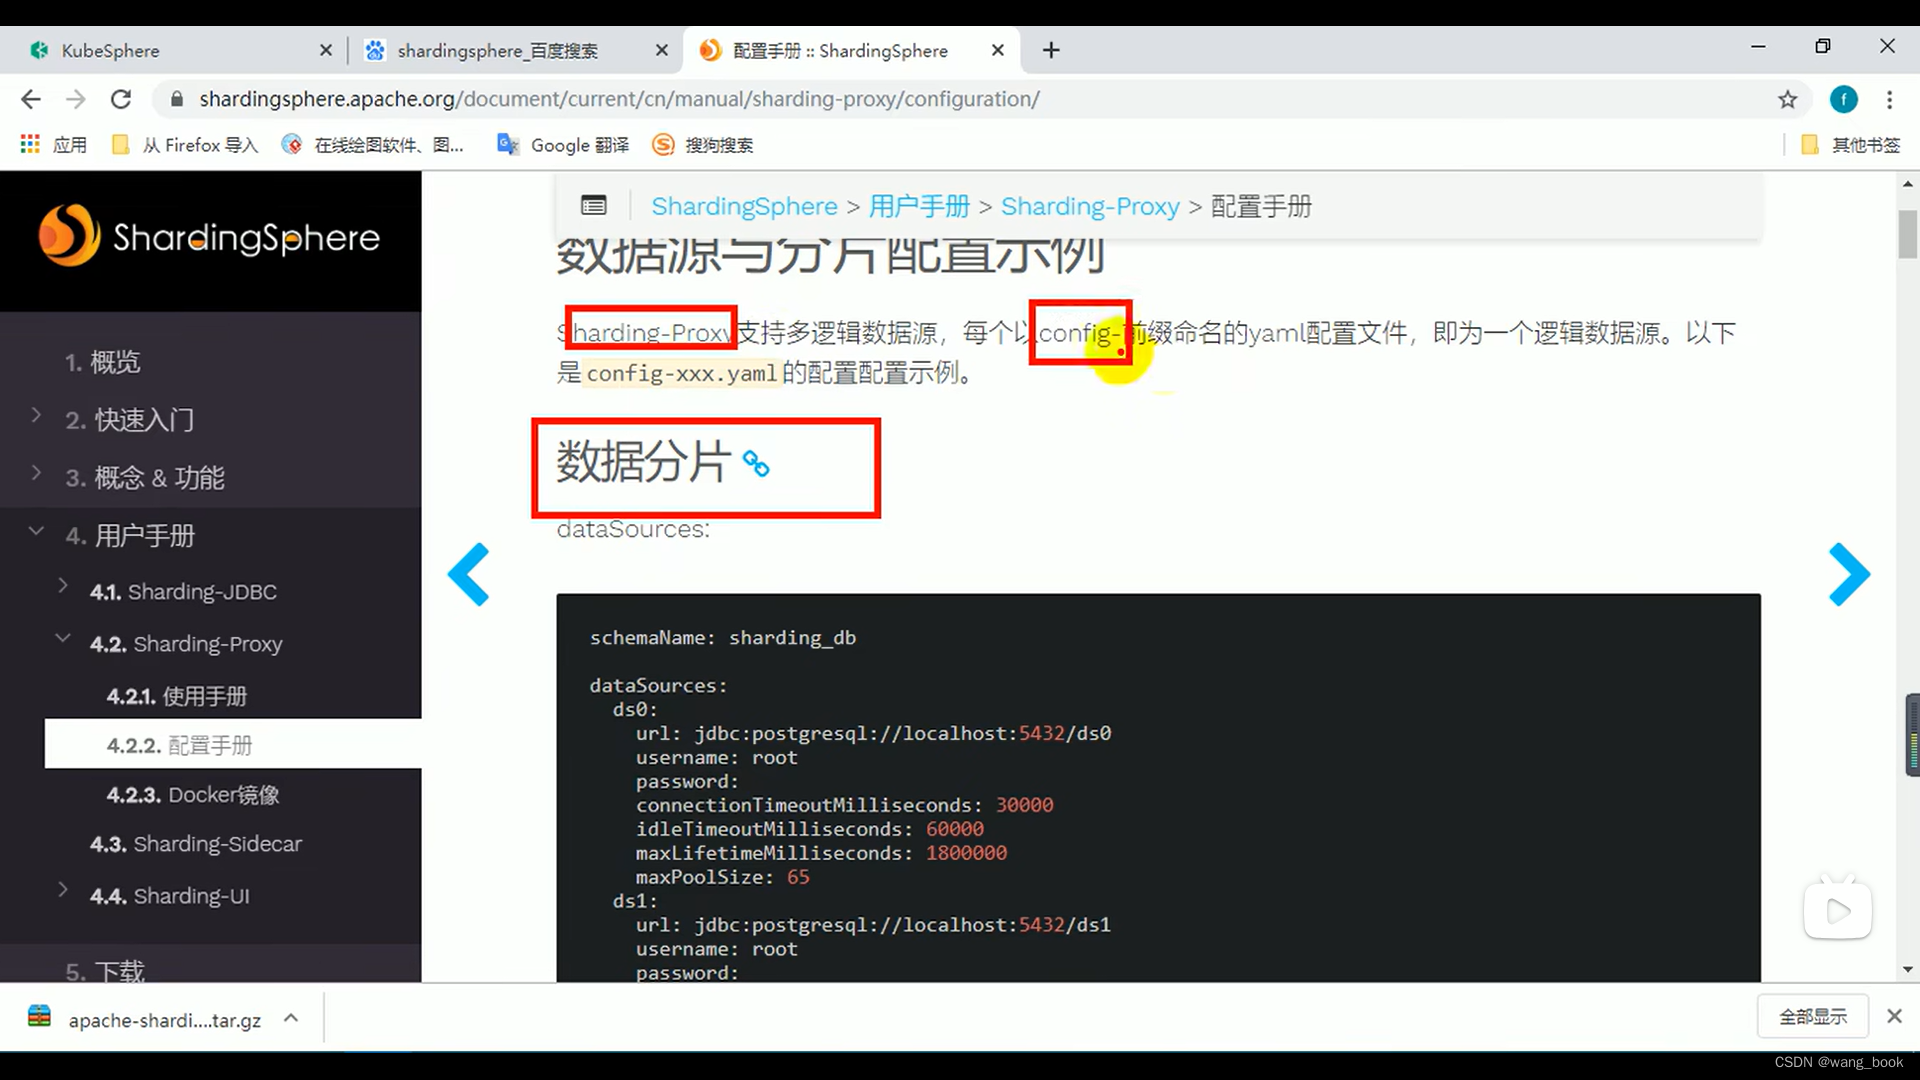Expand the 2. 快速入门 chevron
1920x1080 pixels.
[x=36, y=415]
